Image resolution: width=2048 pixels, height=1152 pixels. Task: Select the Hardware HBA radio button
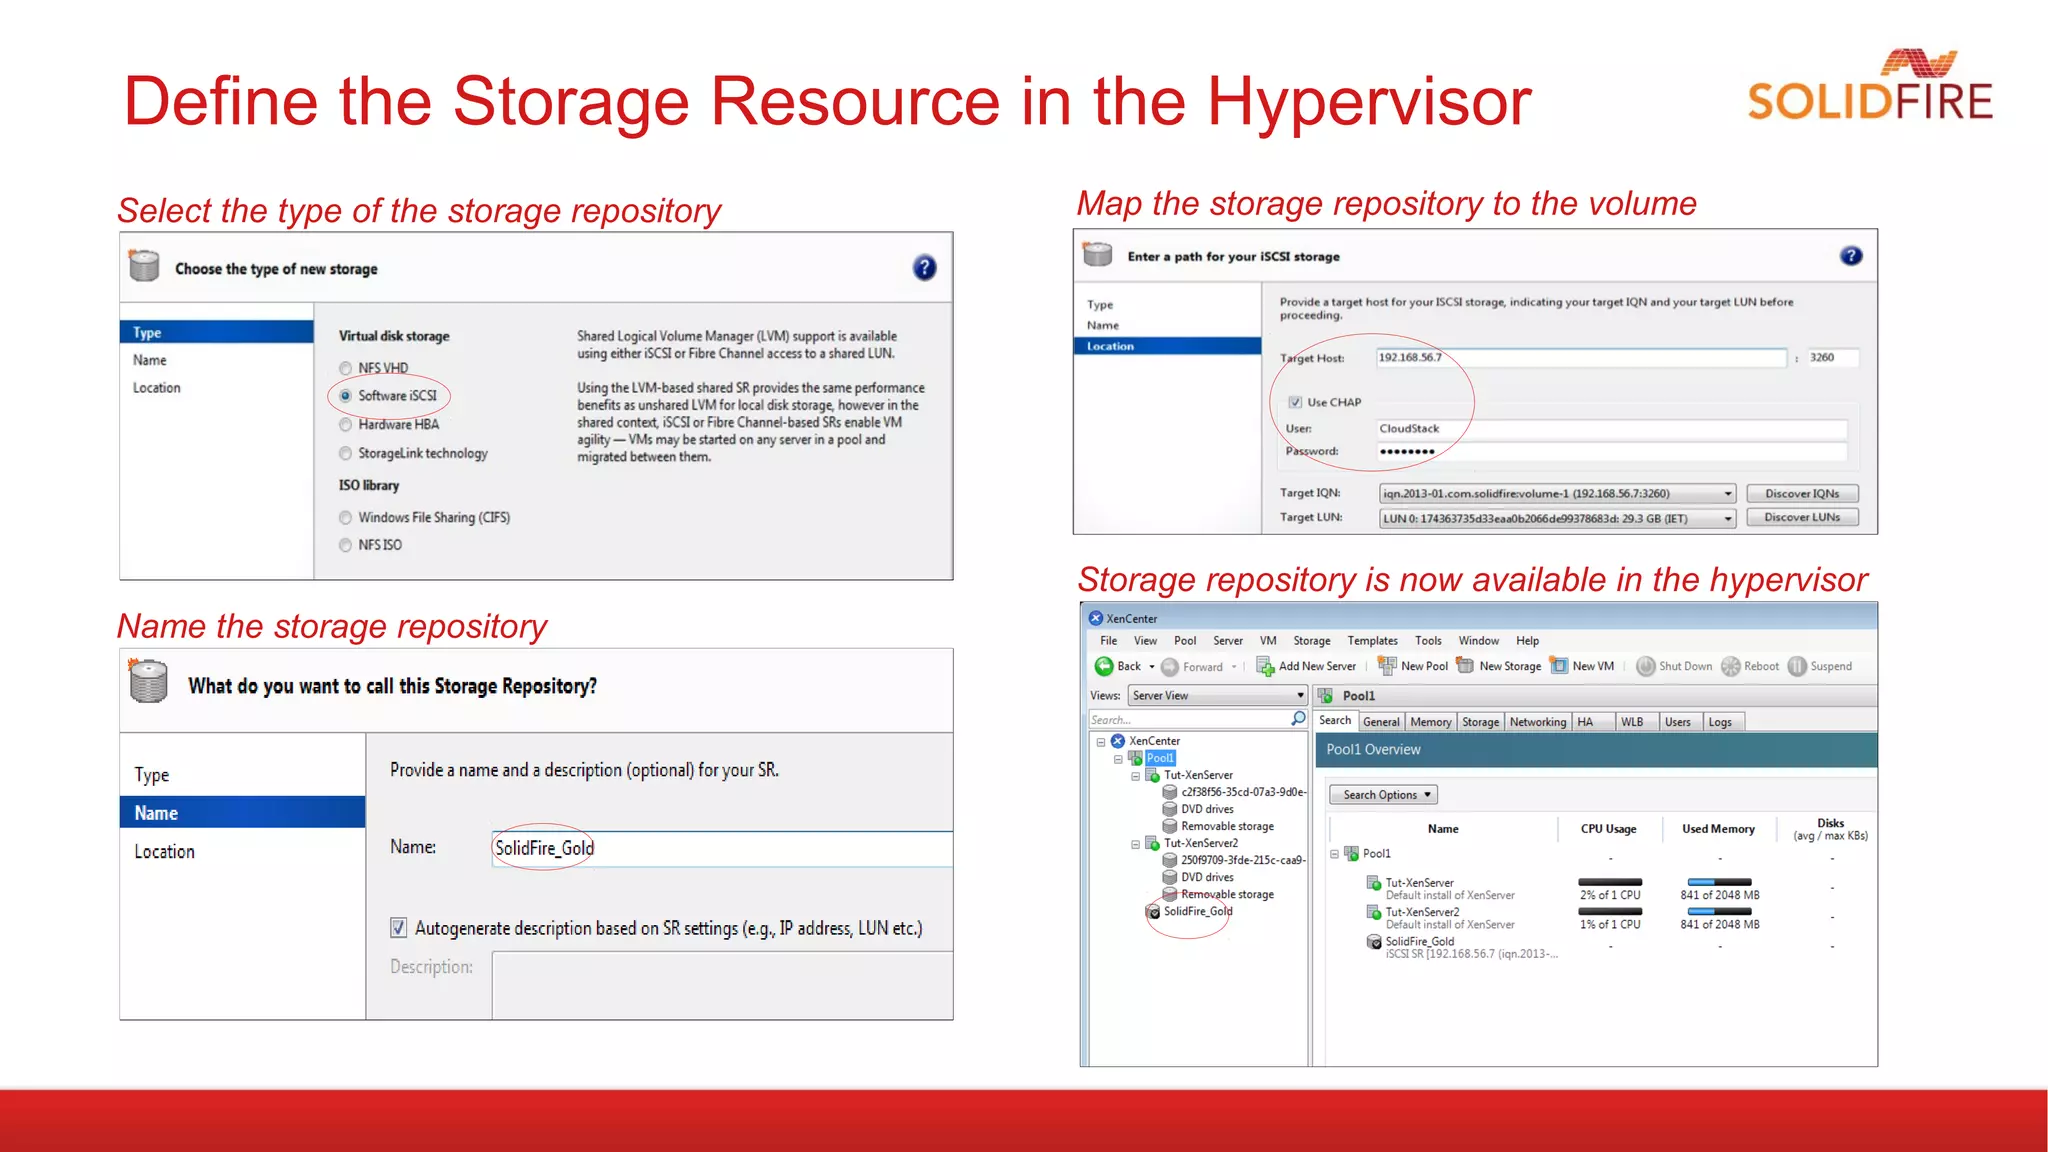coord(345,425)
